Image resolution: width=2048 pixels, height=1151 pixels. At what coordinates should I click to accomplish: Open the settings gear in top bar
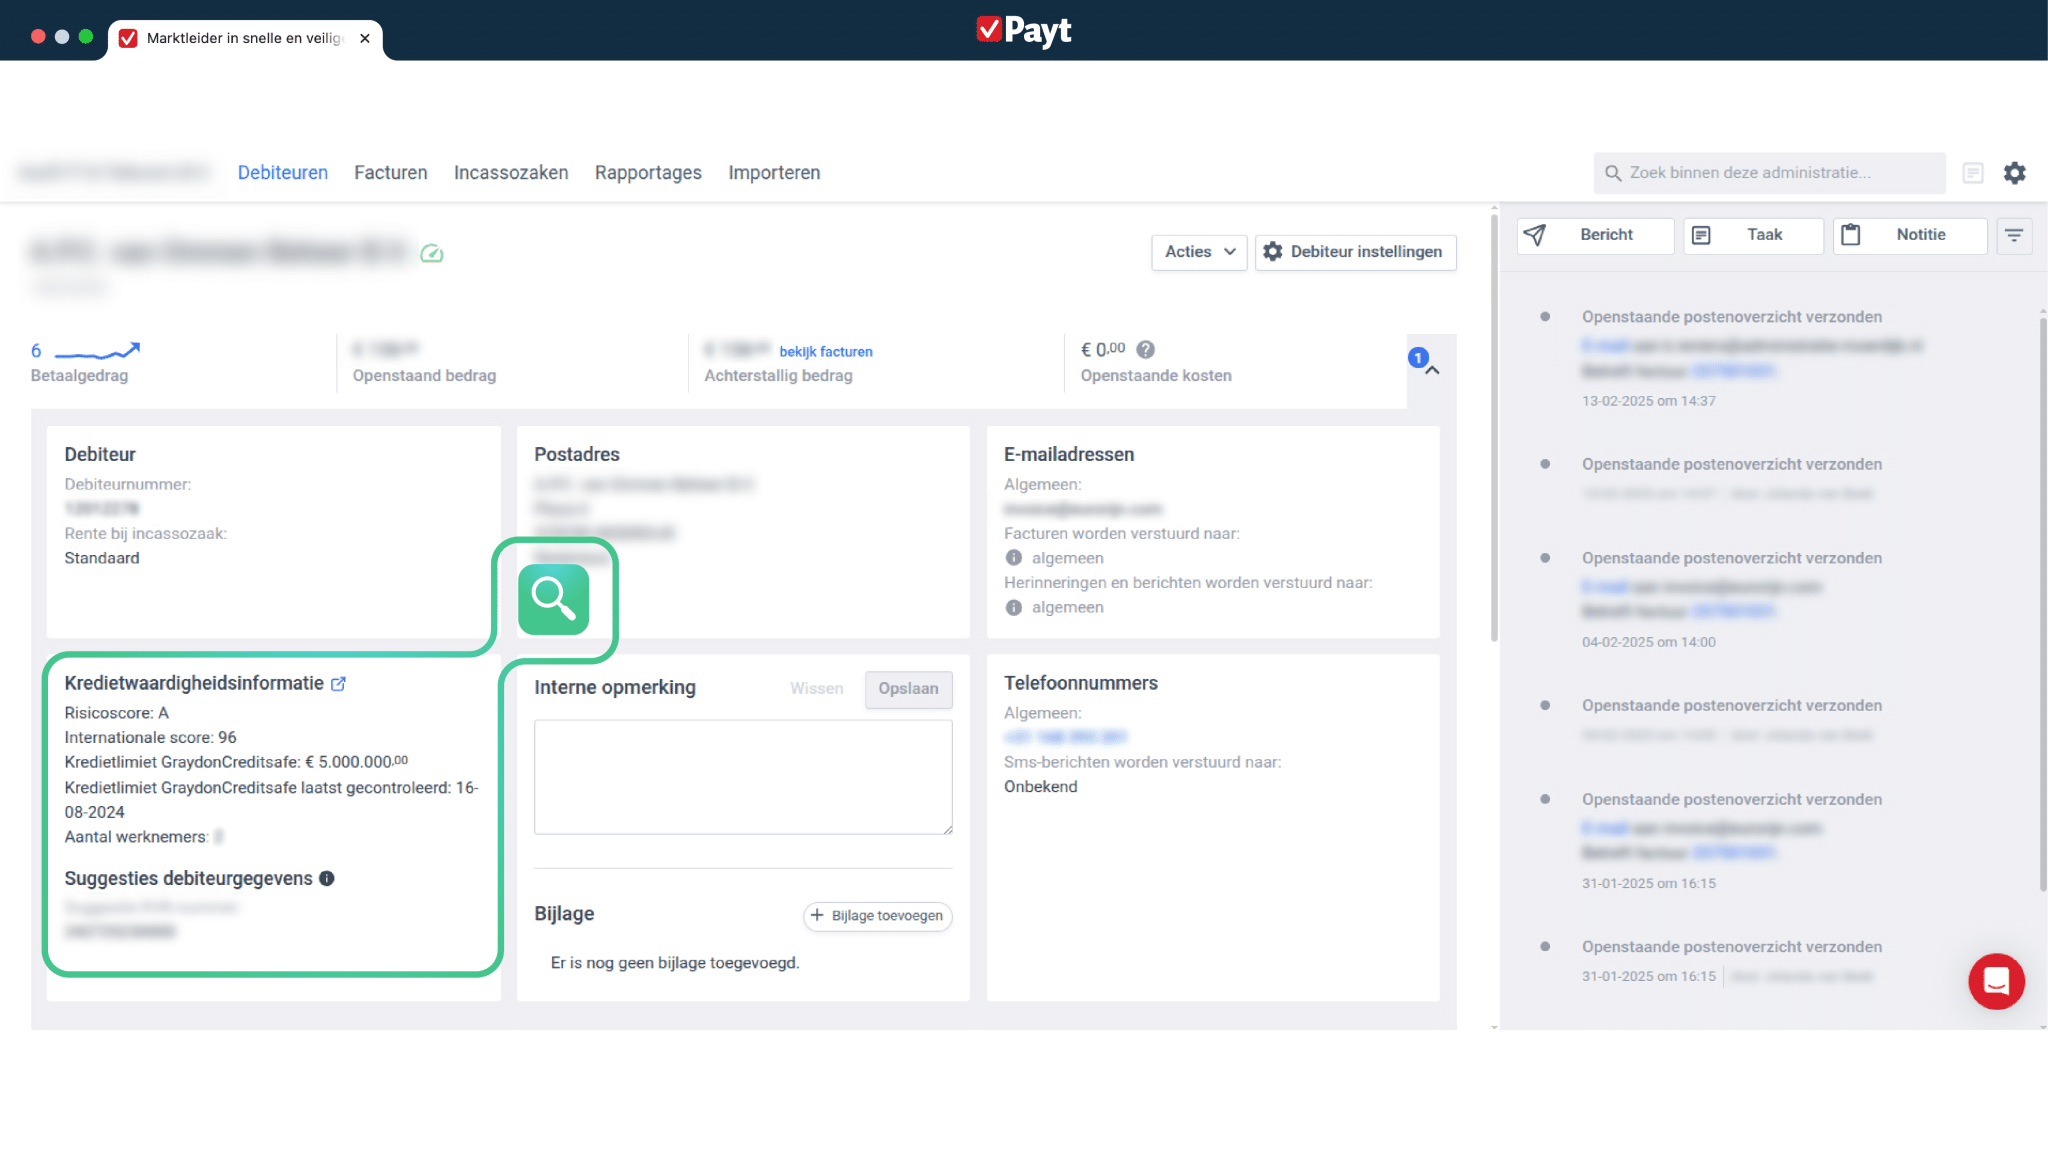(2014, 173)
